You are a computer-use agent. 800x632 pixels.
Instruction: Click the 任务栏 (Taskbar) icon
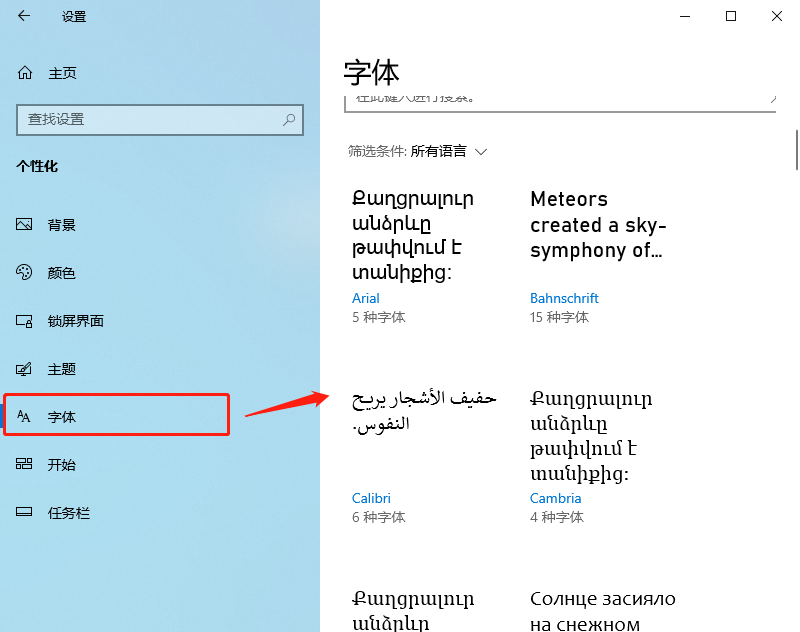point(24,512)
